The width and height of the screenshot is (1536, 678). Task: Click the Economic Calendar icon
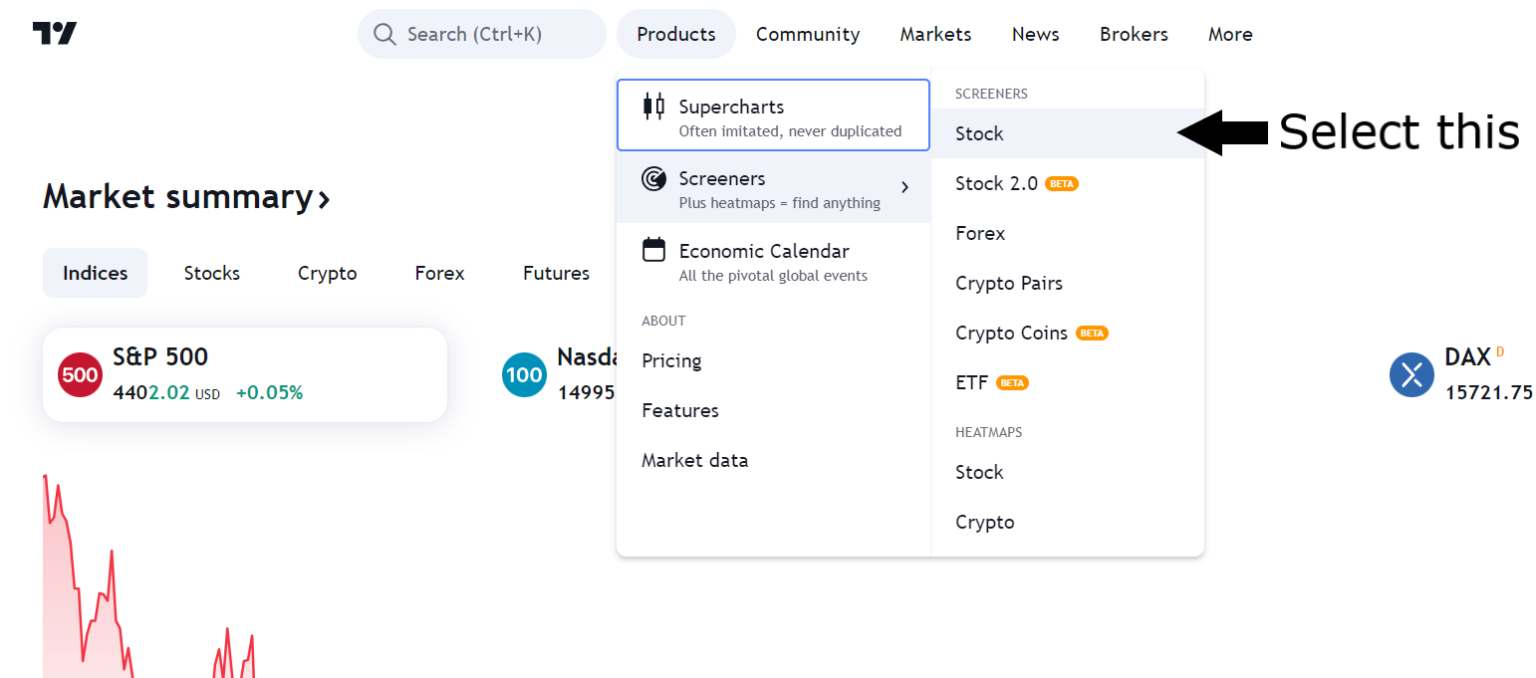point(654,250)
